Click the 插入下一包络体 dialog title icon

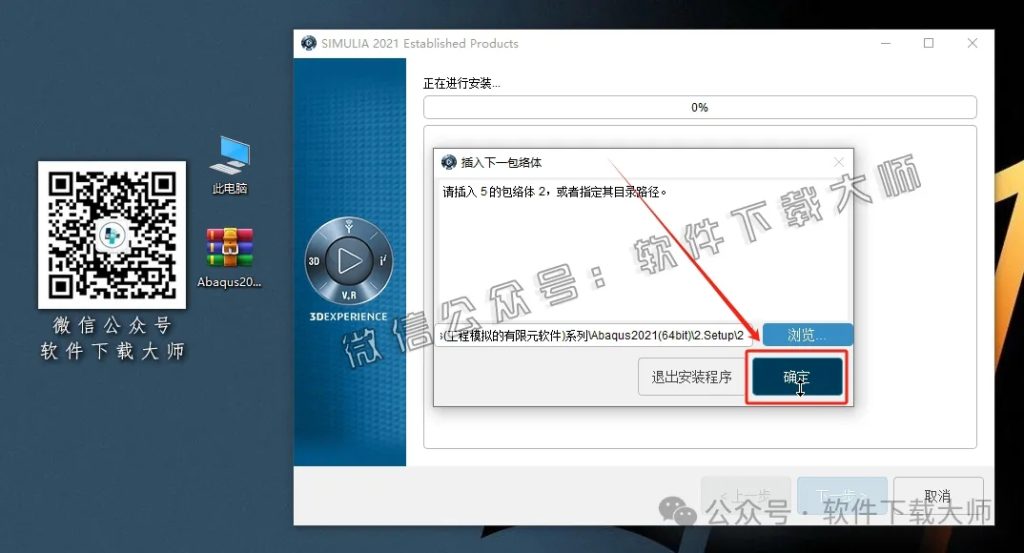[449, 162]
